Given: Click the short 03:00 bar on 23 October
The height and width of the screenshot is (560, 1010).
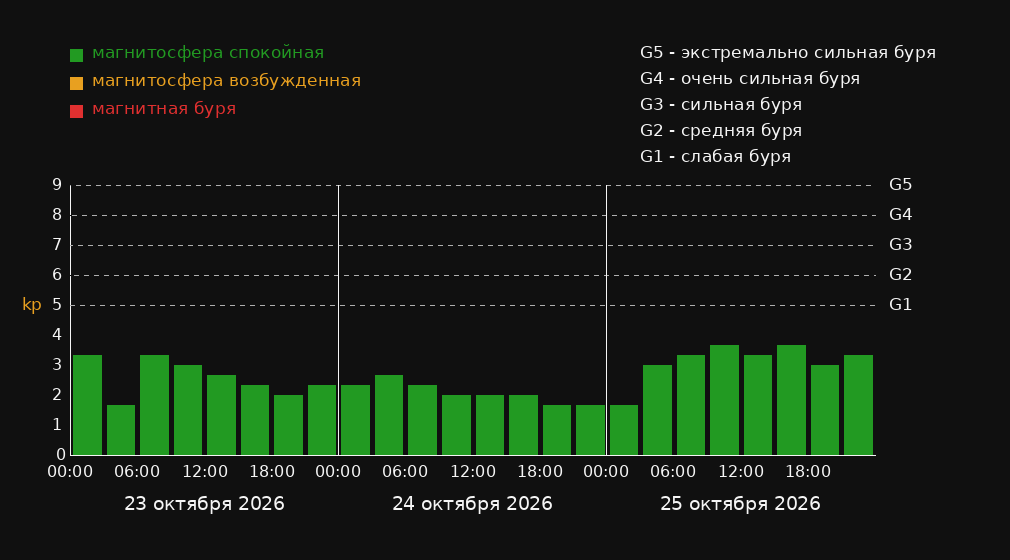Looking at the screenshot, I should click(121, 430).
